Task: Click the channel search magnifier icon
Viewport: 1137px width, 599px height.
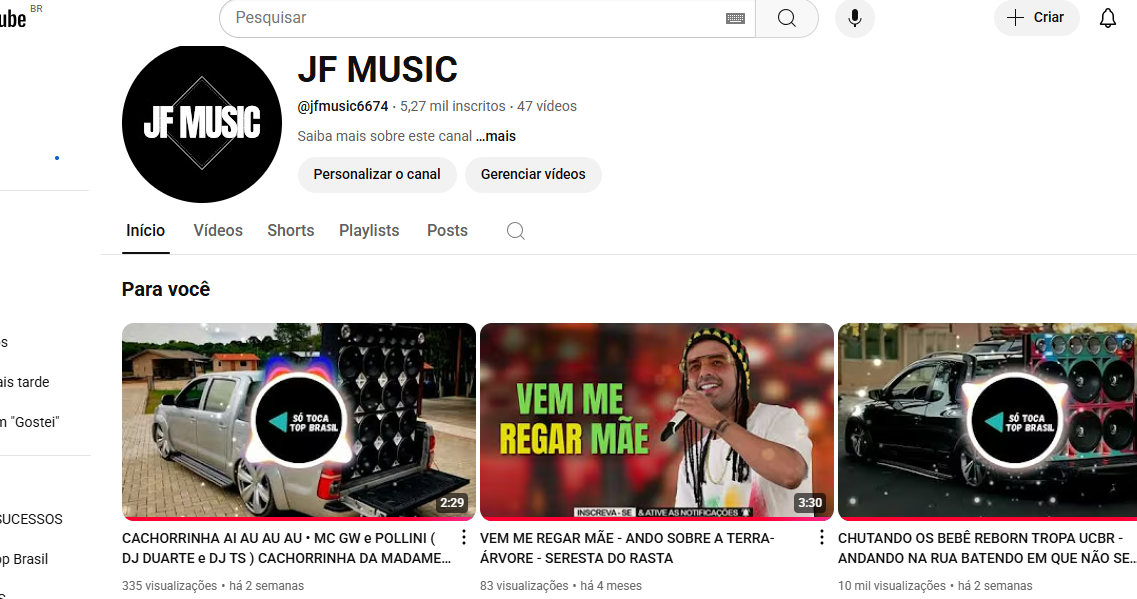Action: (x=516, y=231)
